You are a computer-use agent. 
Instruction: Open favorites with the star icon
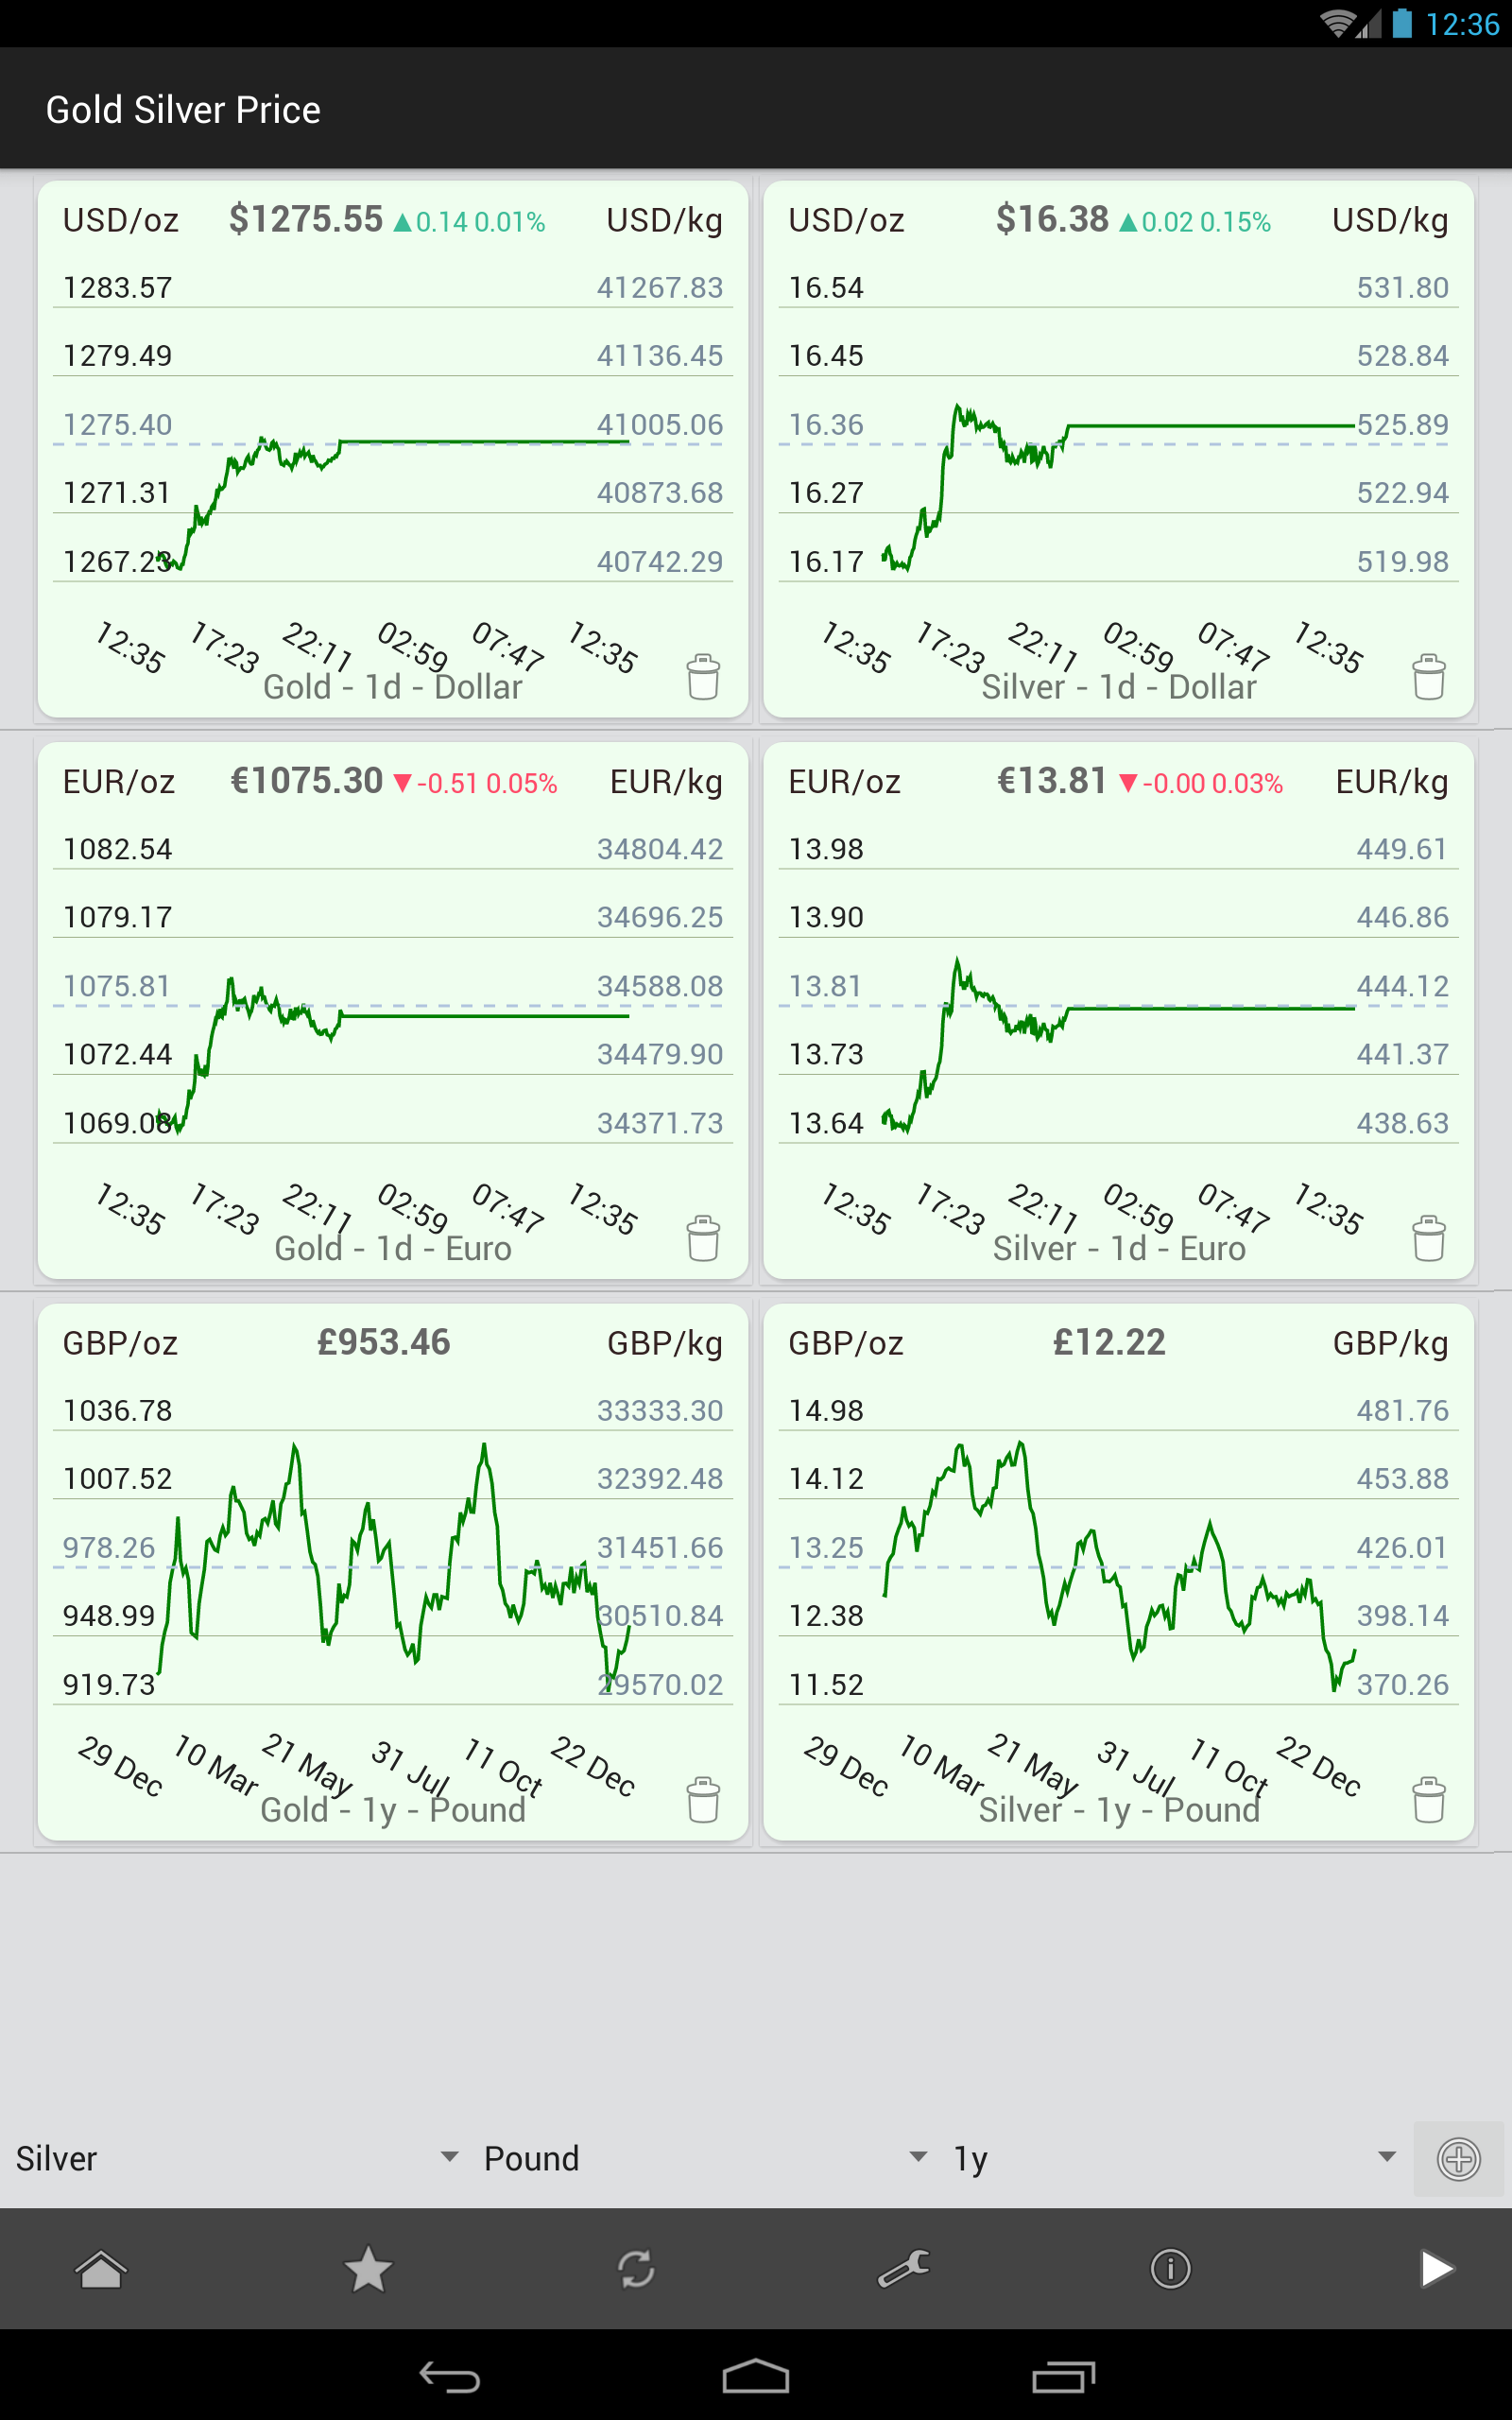click(368, 2269)
